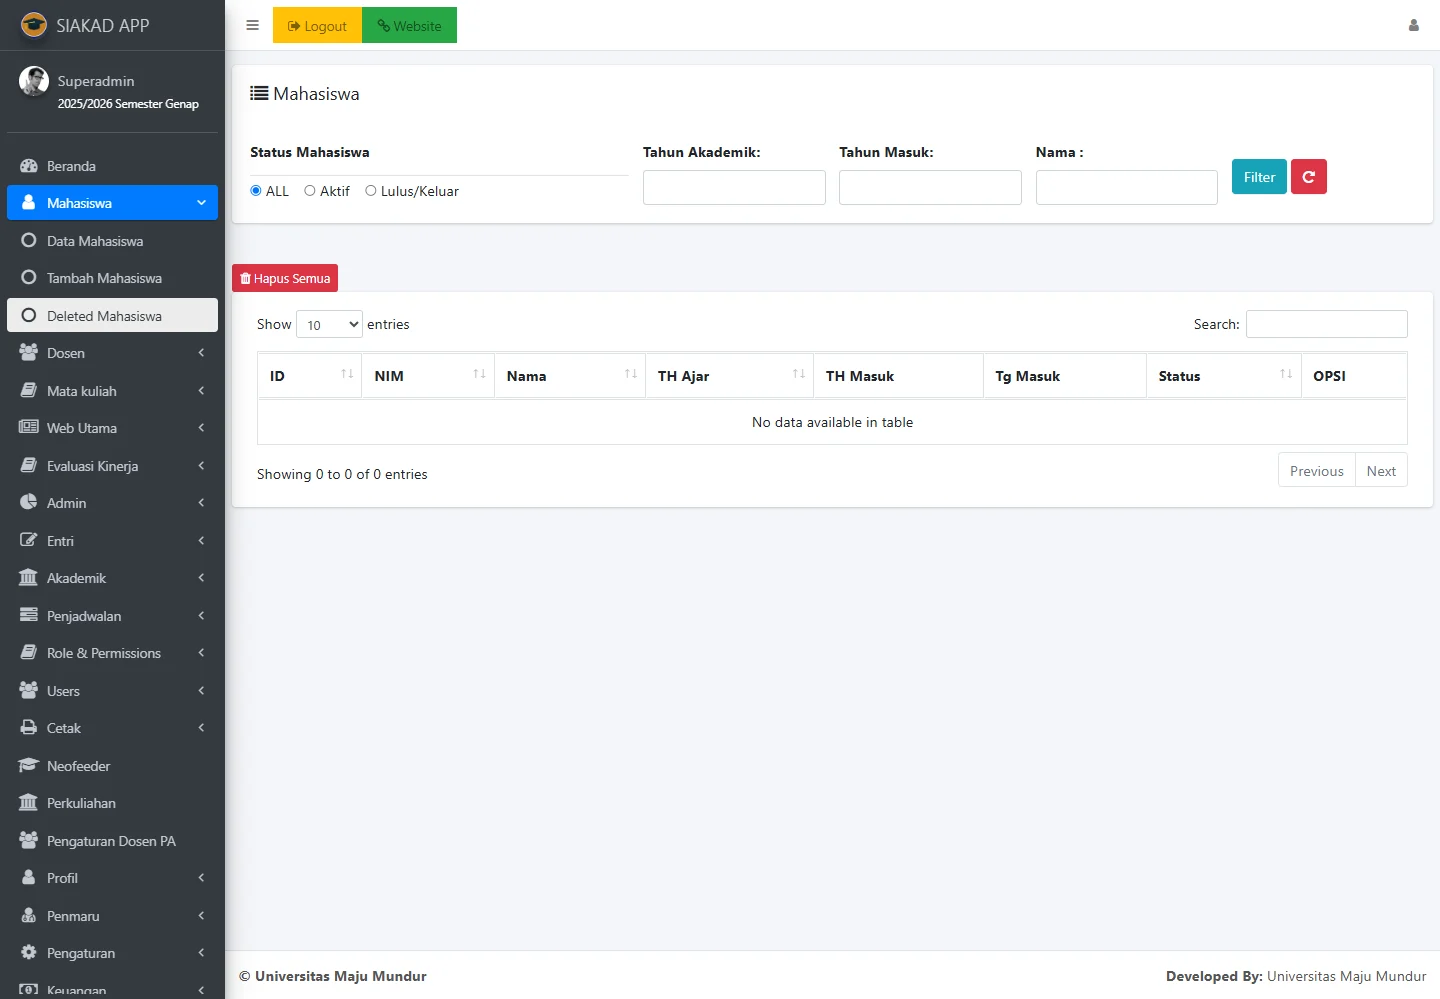Expand the Dosen sidebar menu

(x=112, y=353)
